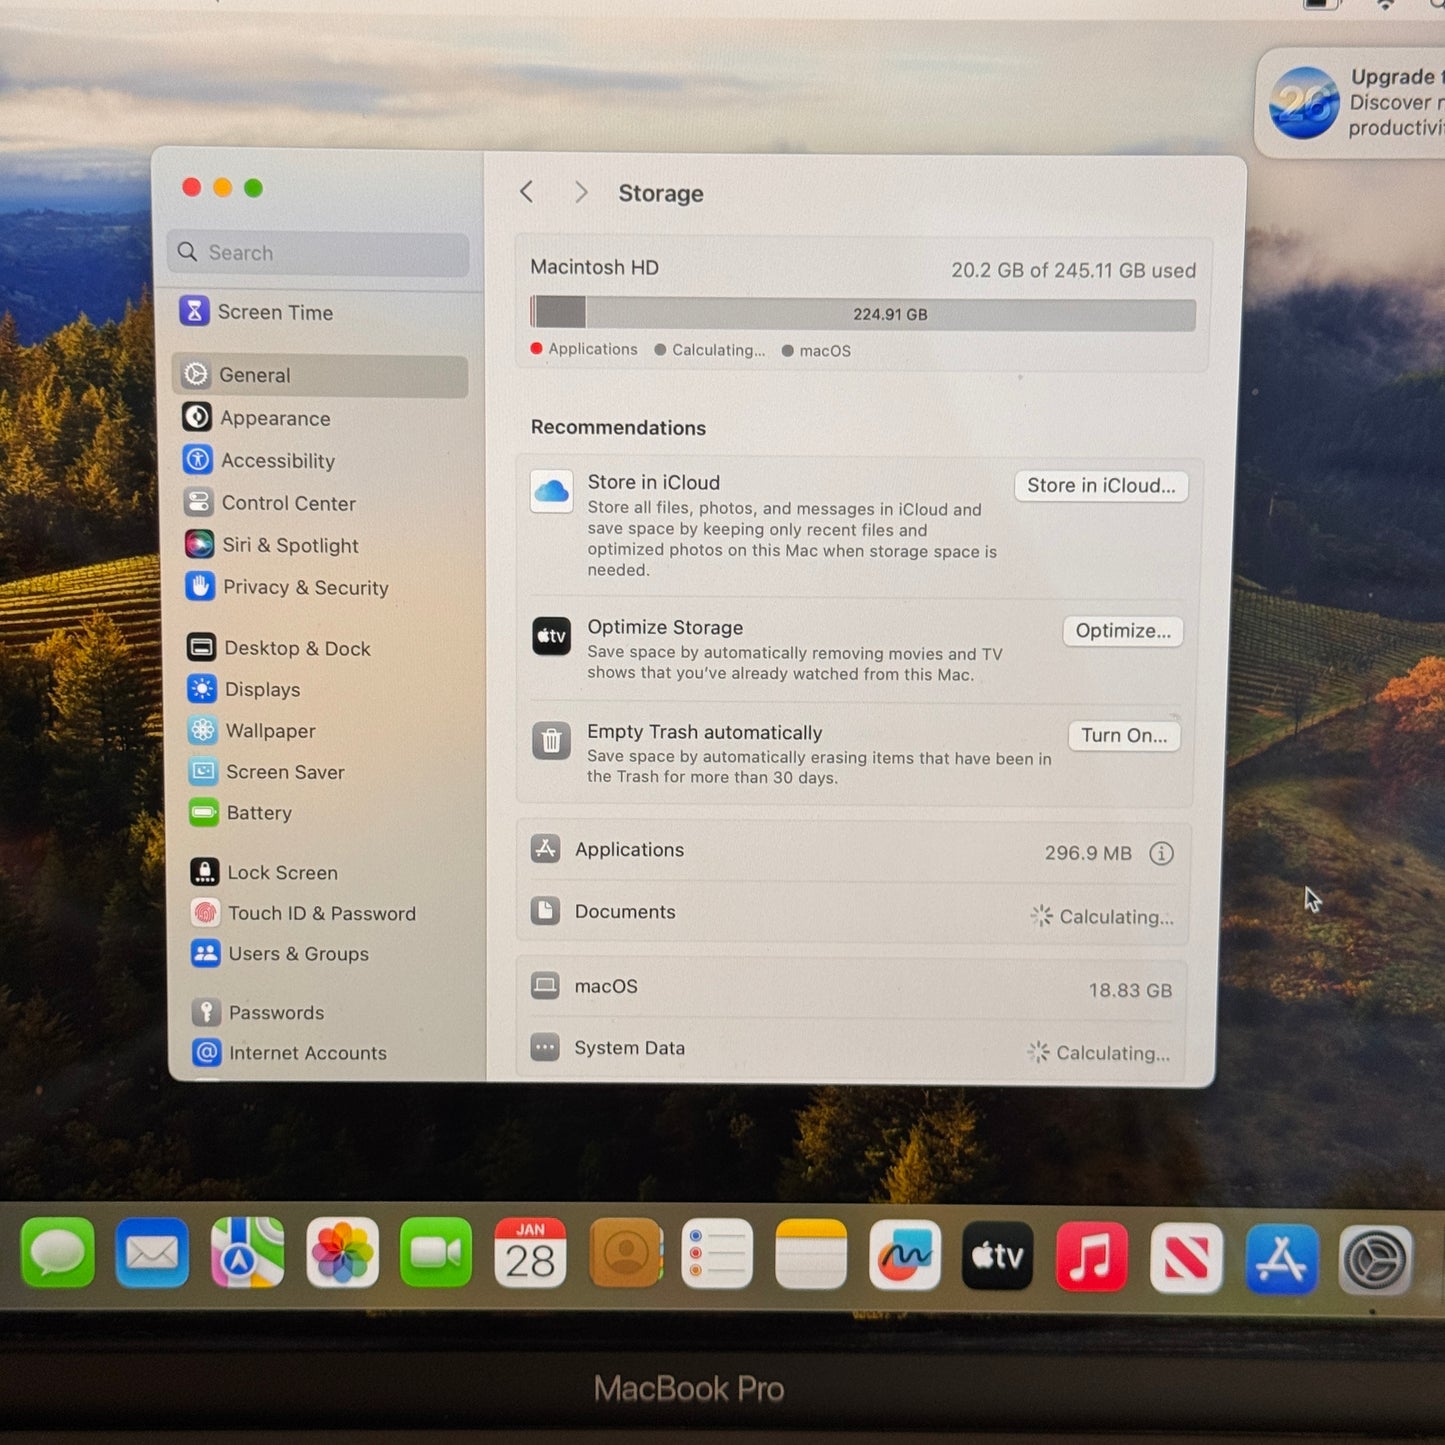Select General in the sidebar
This screenshot has height=1445, width=1445.
tap(319, 375)
